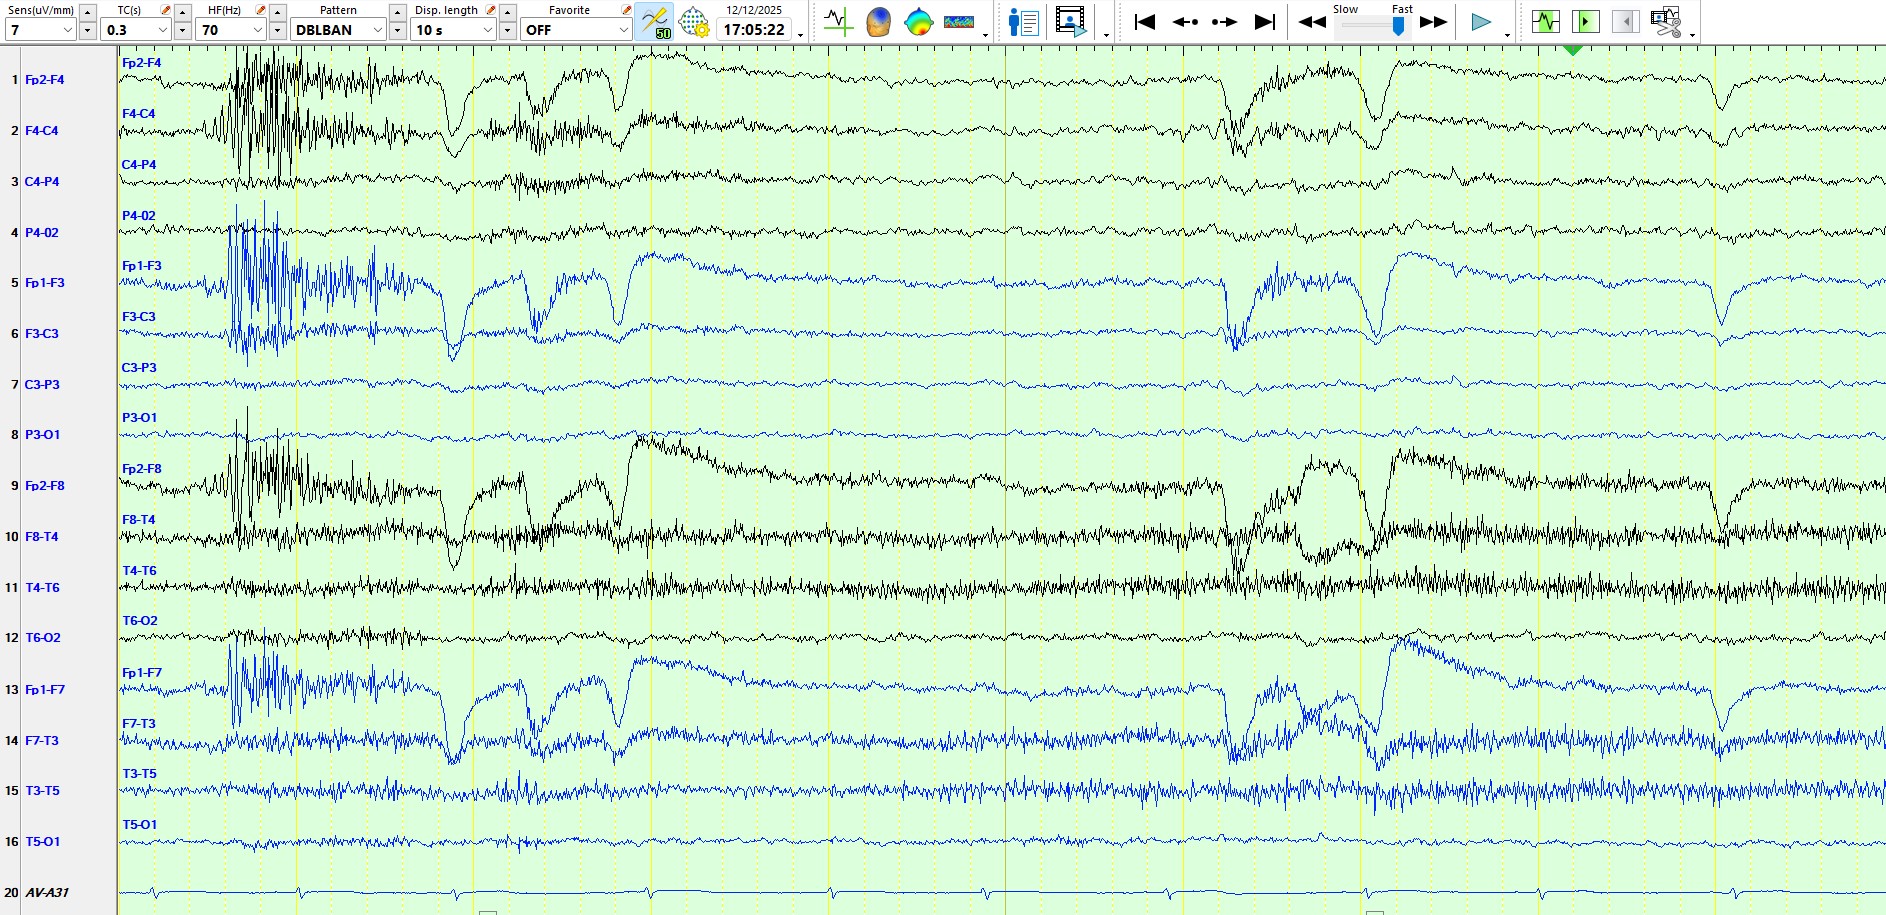Image resolution: width=1886 pixels, height=915 pixels.
Task: Increase display length with up arrow
Action: pyautogui.click(x=508, y=11)
